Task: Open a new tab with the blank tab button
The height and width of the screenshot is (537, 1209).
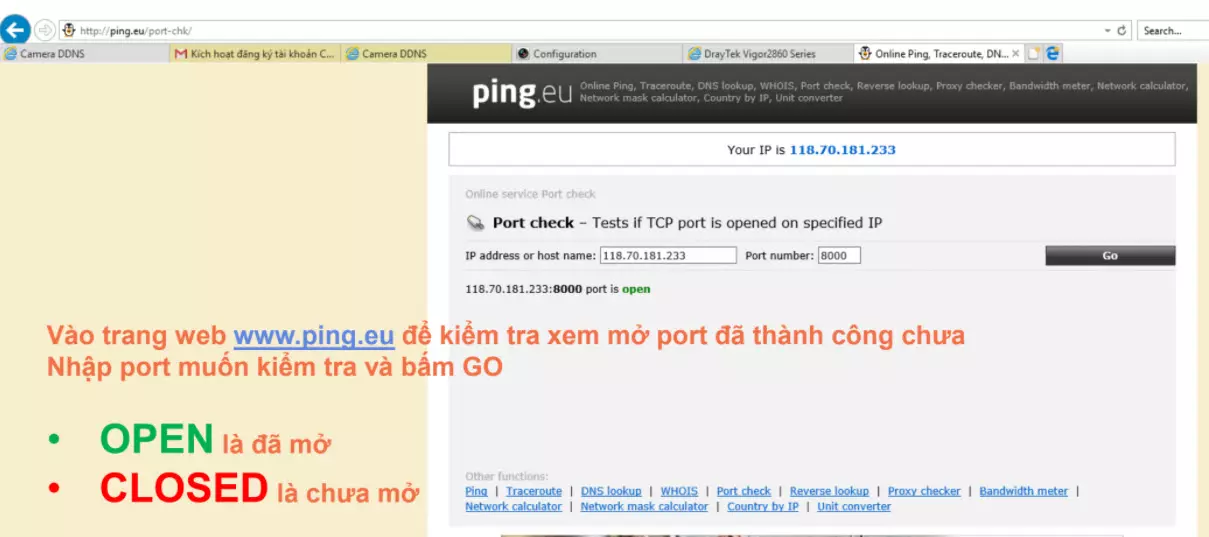Action: [x=1034, y=54]
